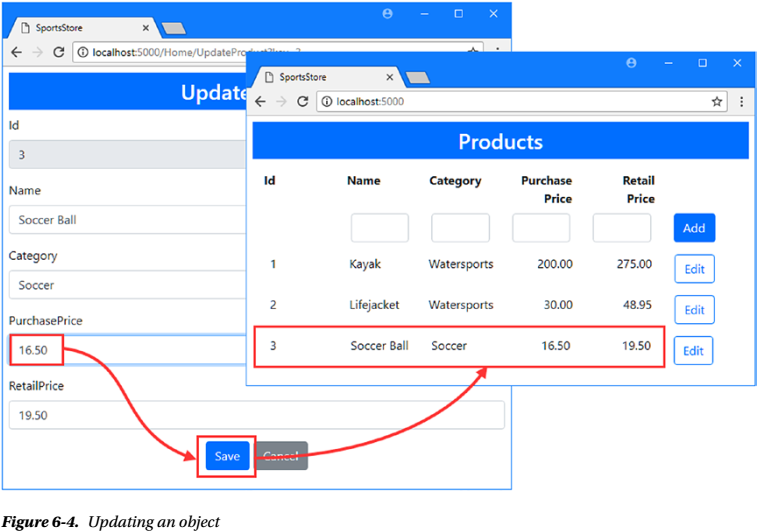Select the 275.00 retail price cell
The width and height of the screenshot is (762, 532).
coord(634,264)
